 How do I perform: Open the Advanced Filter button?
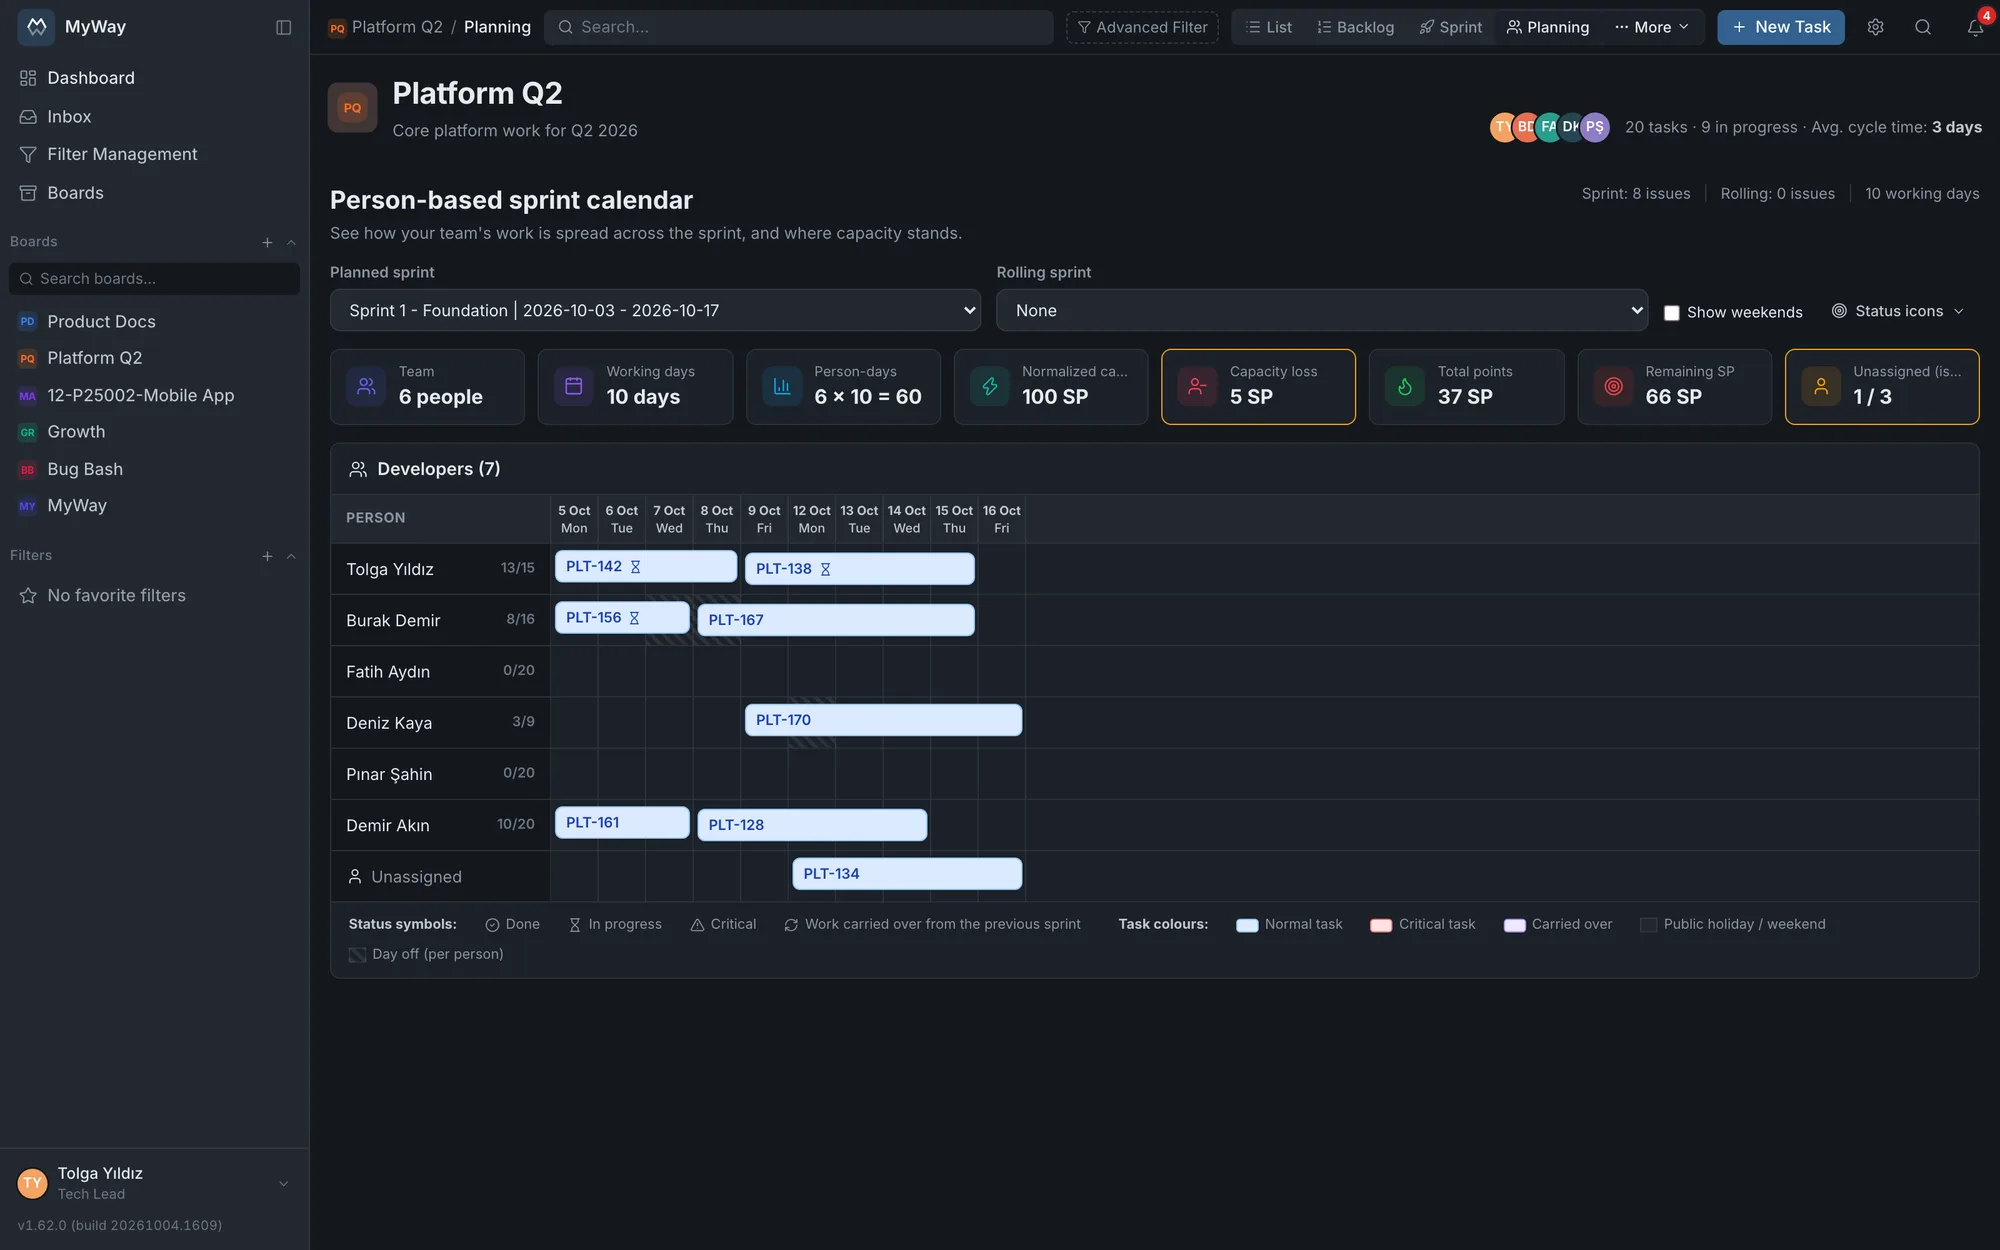(x=1142, y=27)
